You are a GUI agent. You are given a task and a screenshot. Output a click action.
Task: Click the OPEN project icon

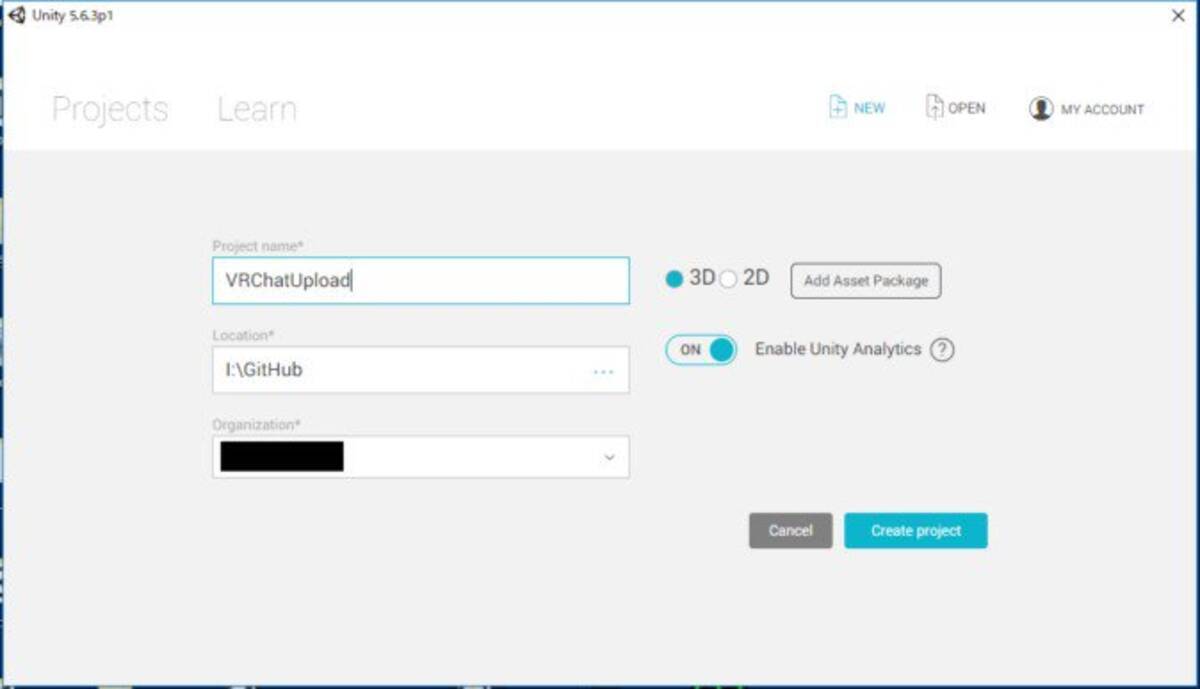[x=934, y=107]
